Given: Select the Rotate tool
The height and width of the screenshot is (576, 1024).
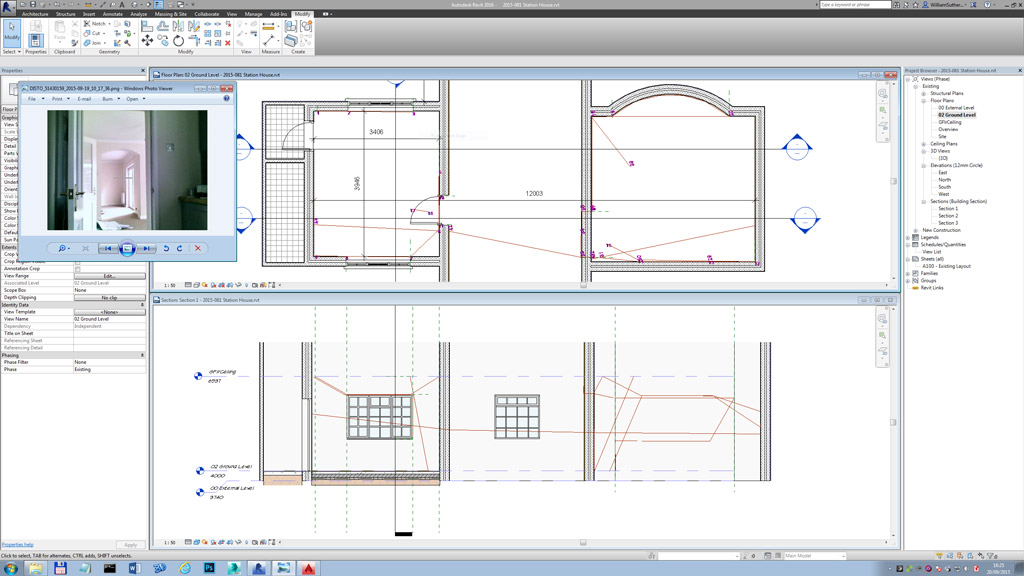Looking at the screenshot, I should (178, 41).
